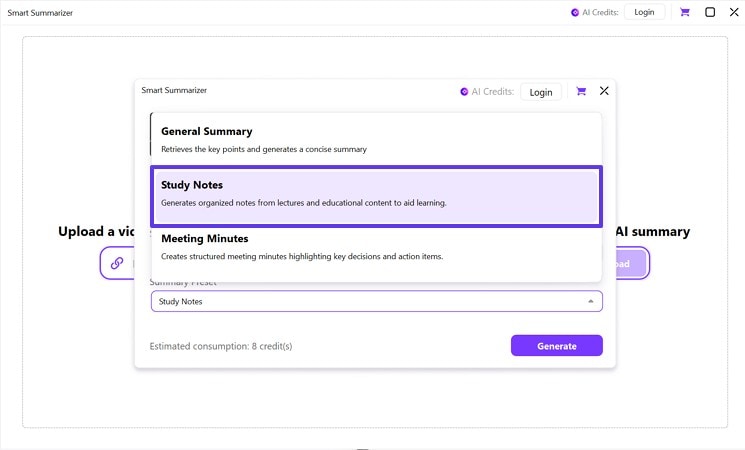Close the Smart Summarizer dialog
The height and width of the screenshot is (450, 745).
coord(604,91)
